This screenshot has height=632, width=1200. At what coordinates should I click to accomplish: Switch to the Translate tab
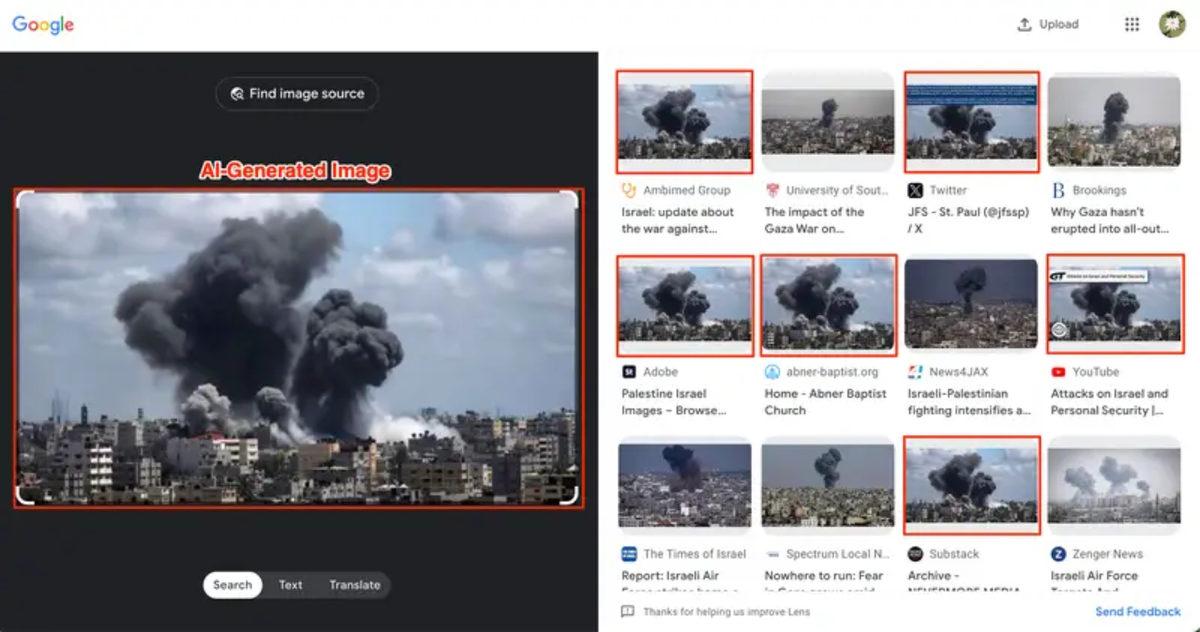pyautogui.click(x=355, y=585)
